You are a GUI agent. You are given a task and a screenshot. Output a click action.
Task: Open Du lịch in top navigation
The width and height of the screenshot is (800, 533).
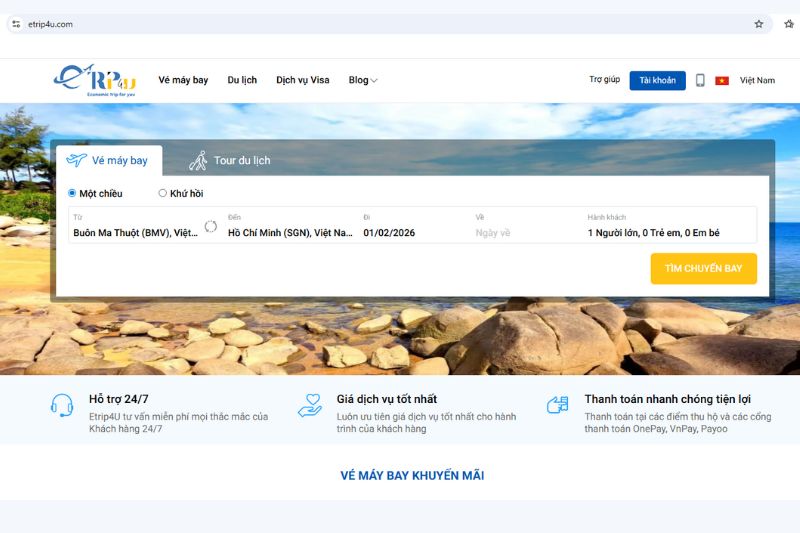coord(242,80)
